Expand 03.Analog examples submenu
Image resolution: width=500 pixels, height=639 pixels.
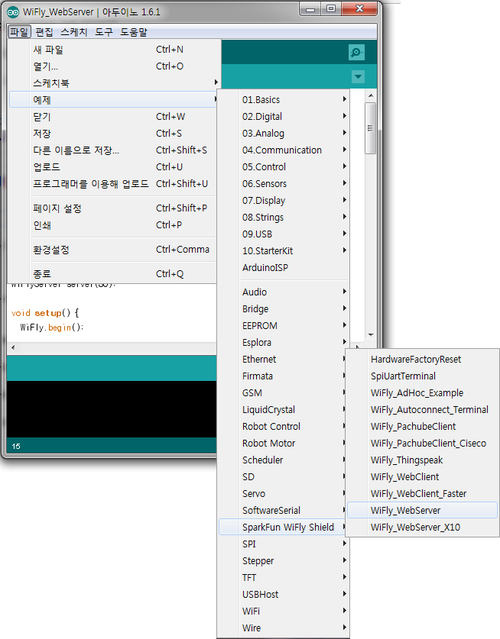click(284, 133)
